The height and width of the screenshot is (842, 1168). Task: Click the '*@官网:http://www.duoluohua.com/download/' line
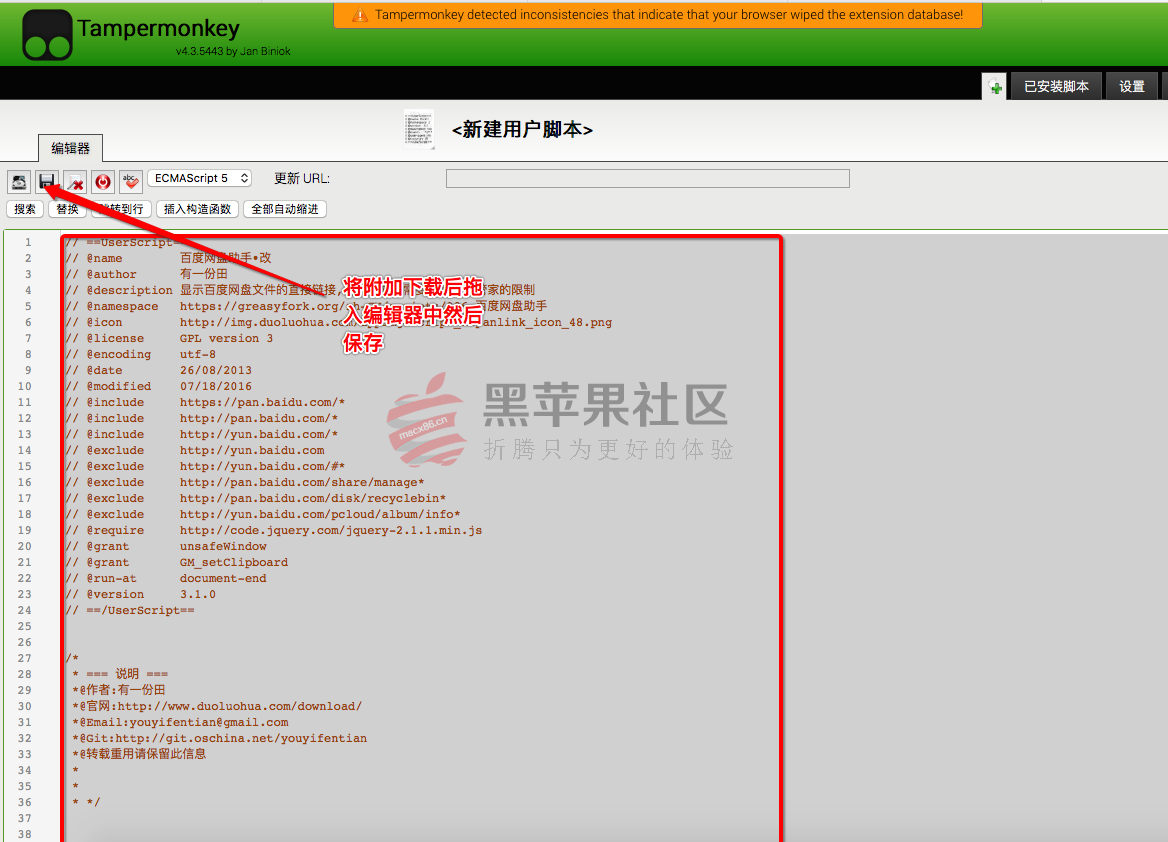[217, 706]
